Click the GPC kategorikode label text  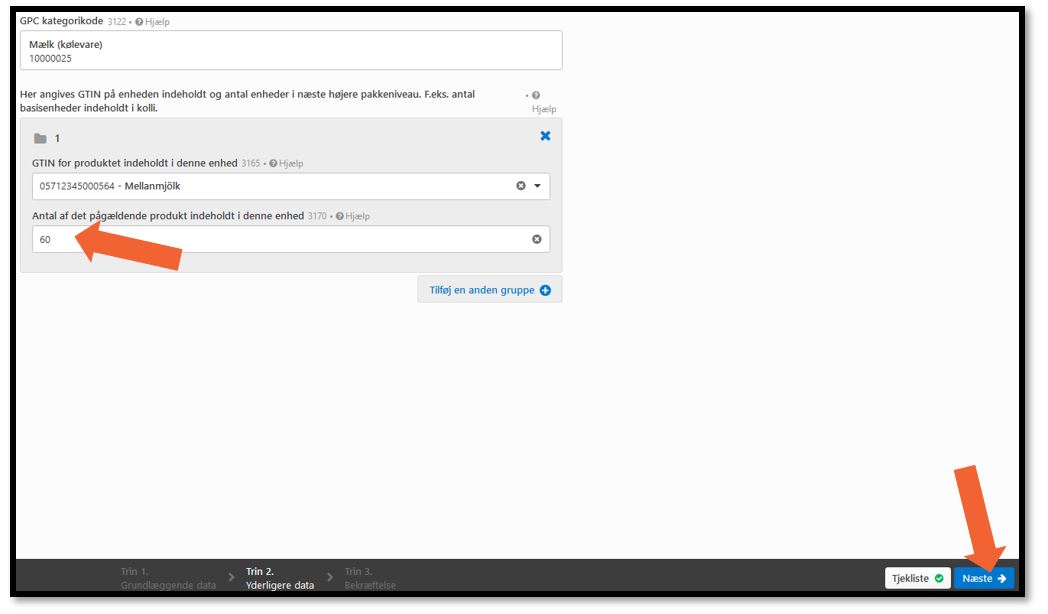click(61, 21)
